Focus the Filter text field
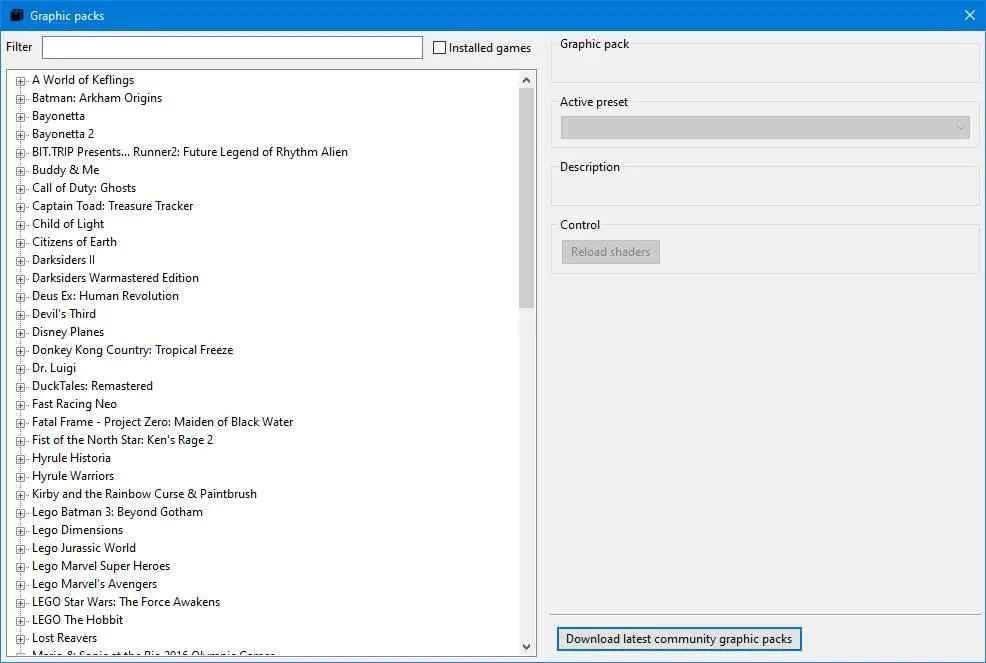The height and width of the screenshot is (663, 986). [x=232, y=47]
